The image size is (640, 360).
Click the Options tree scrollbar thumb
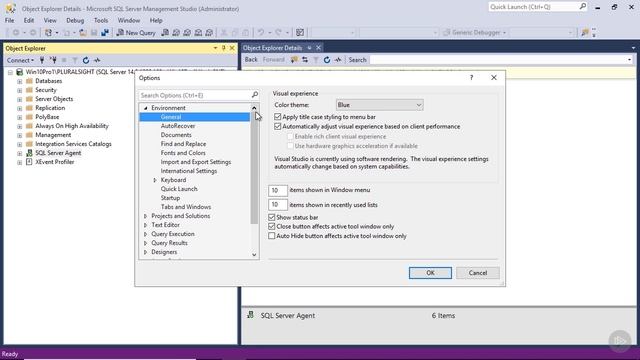(254, 168)
